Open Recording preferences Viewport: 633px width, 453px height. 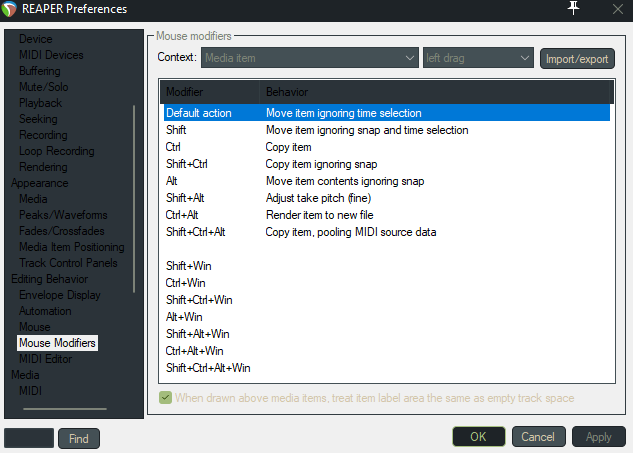43,135
